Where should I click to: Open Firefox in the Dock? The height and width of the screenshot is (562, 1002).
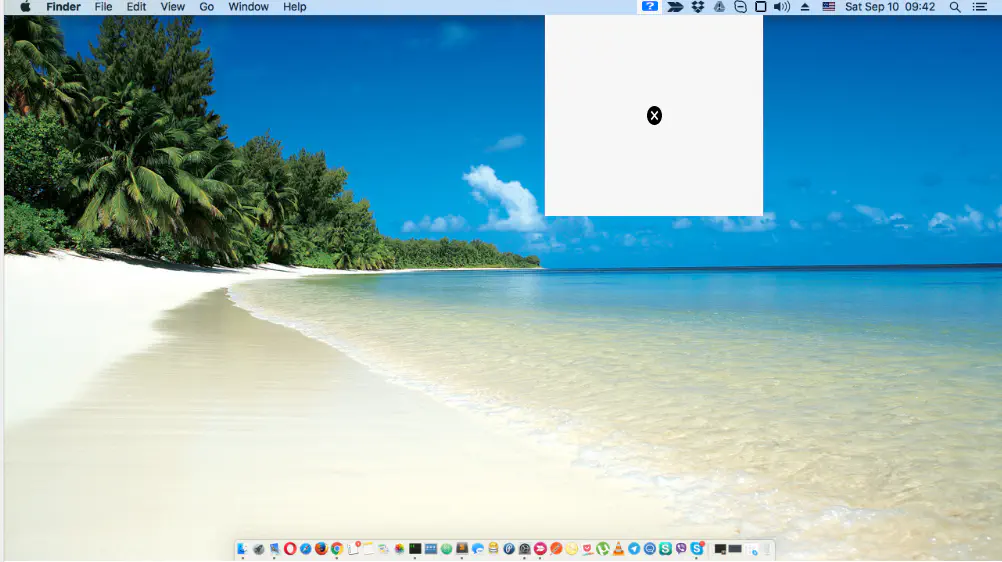(x=321, y=549)
